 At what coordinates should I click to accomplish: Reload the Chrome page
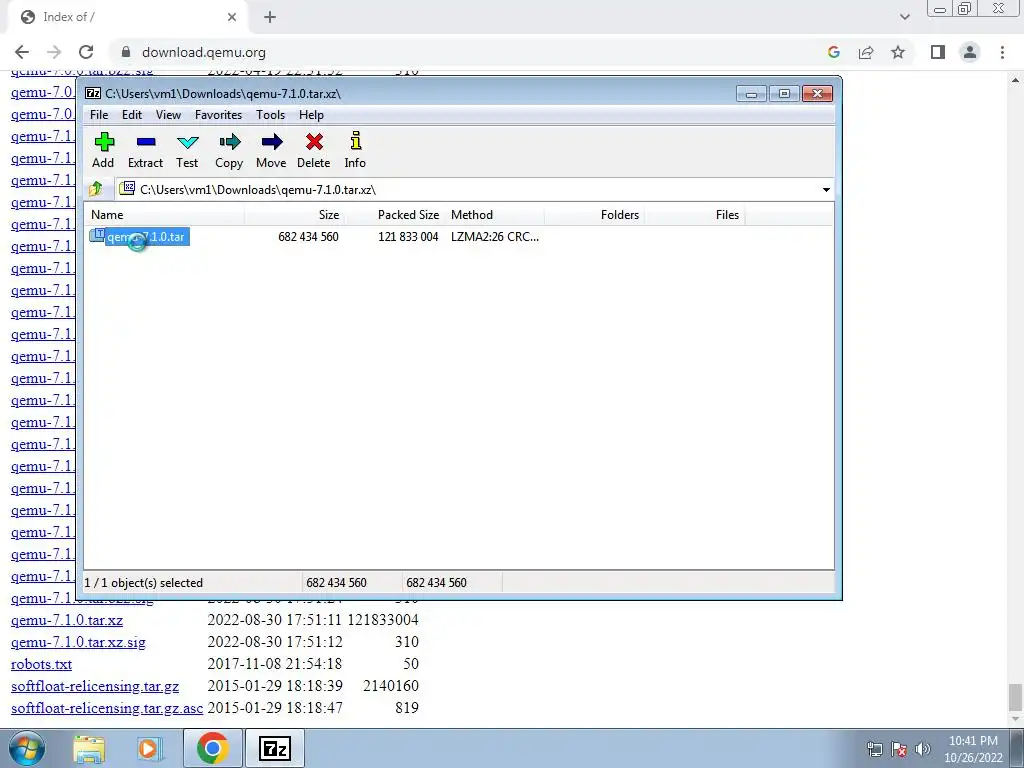[86, 52]
